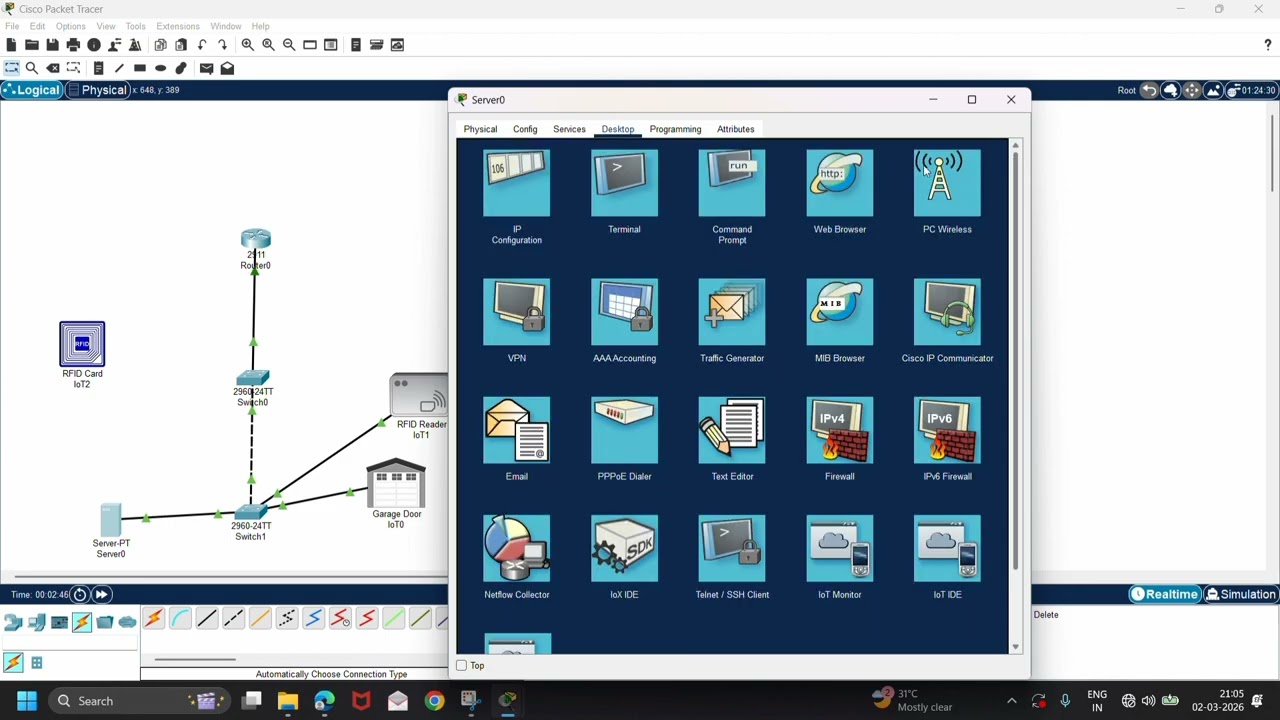Click the Save toolbar icon
This screenshot has width=1280, height=720.
[x=52, y=45]
